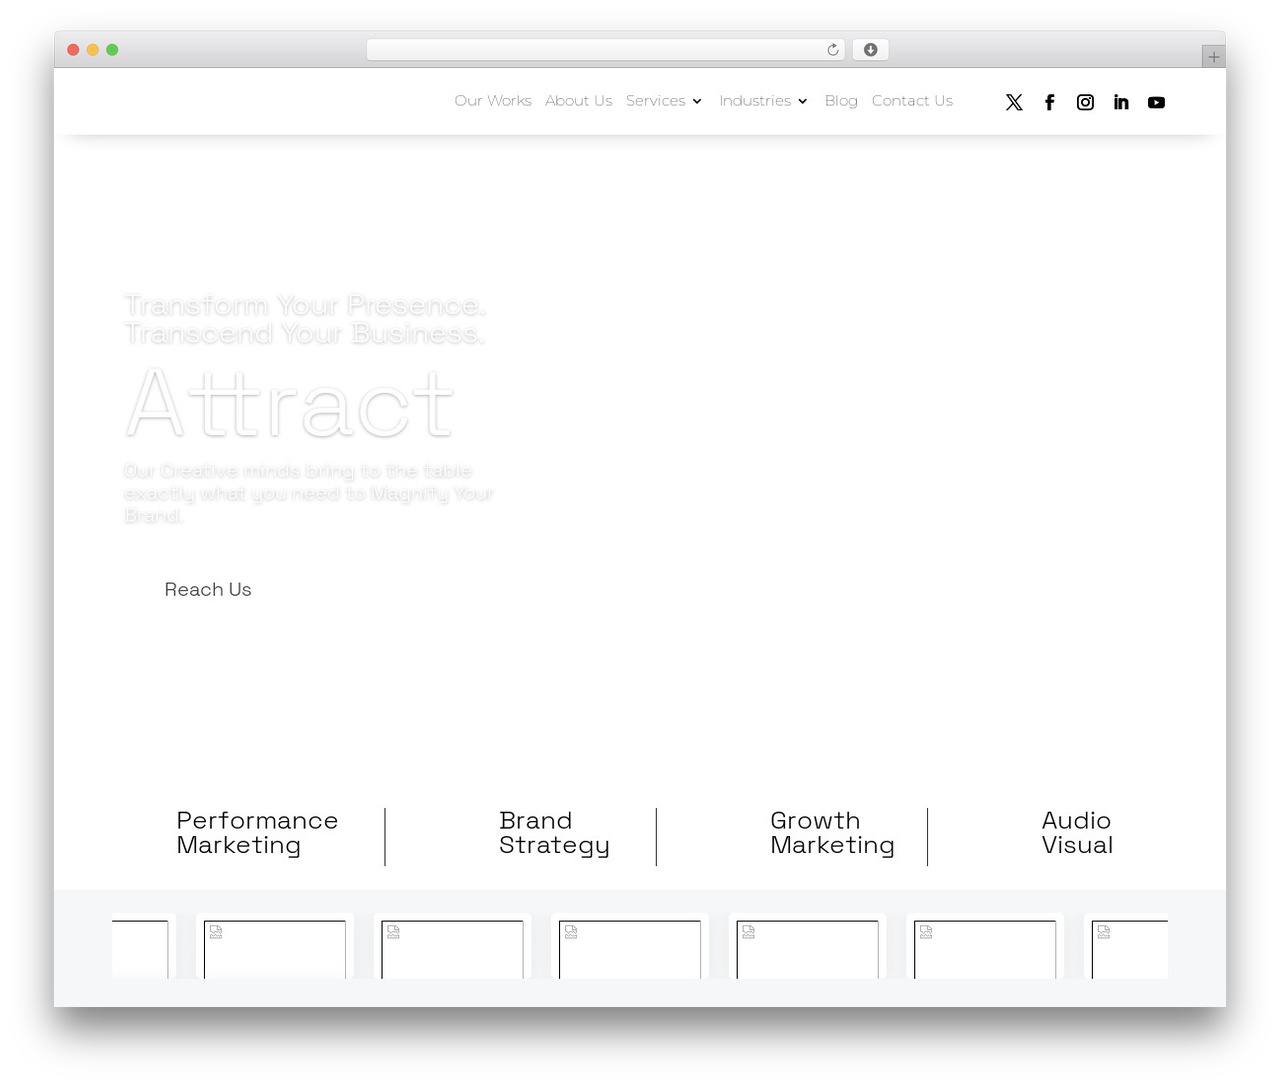
Task: Go to the LinkedIn page icon
Action: click(1121, 102)
